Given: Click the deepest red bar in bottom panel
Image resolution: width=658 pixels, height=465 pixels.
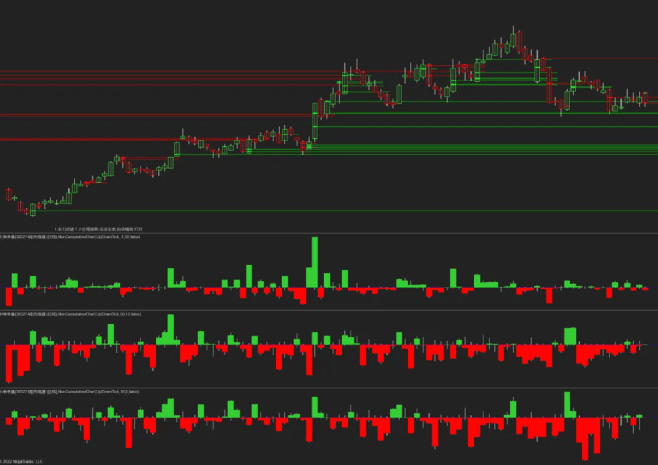Looking at the screenshot, I should click(x=585, y=439).
